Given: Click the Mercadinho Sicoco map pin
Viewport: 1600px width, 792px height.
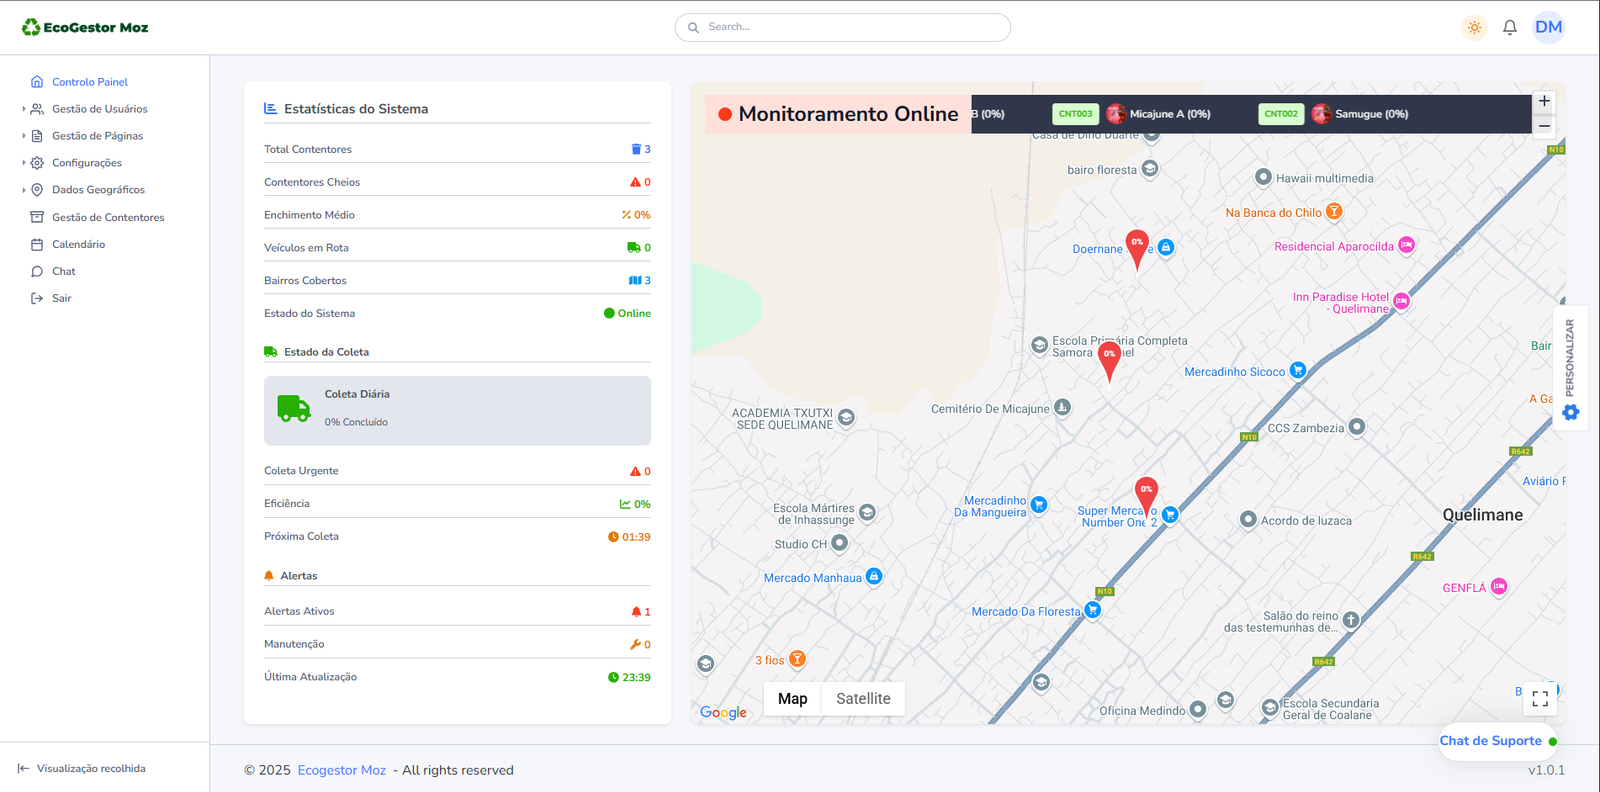Looking at the screenshot, I should tap(1298, 370).
